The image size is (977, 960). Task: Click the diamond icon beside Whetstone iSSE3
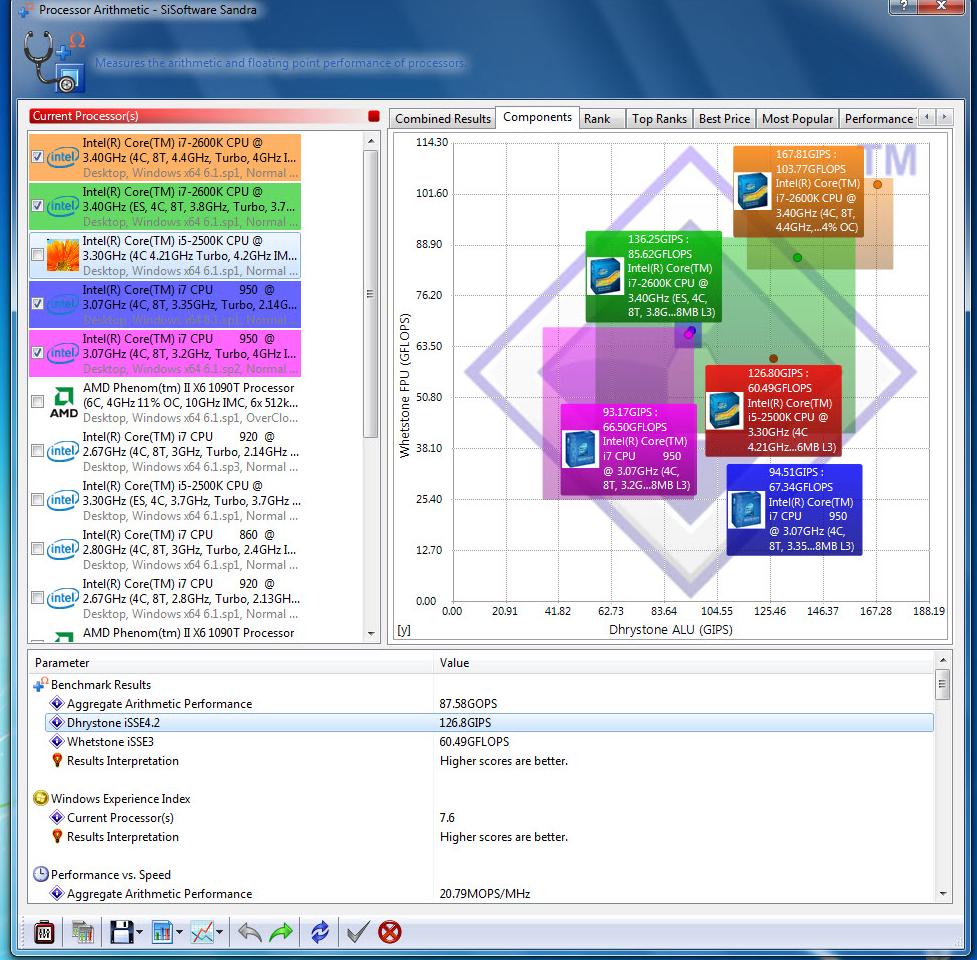tap(57, 741)
